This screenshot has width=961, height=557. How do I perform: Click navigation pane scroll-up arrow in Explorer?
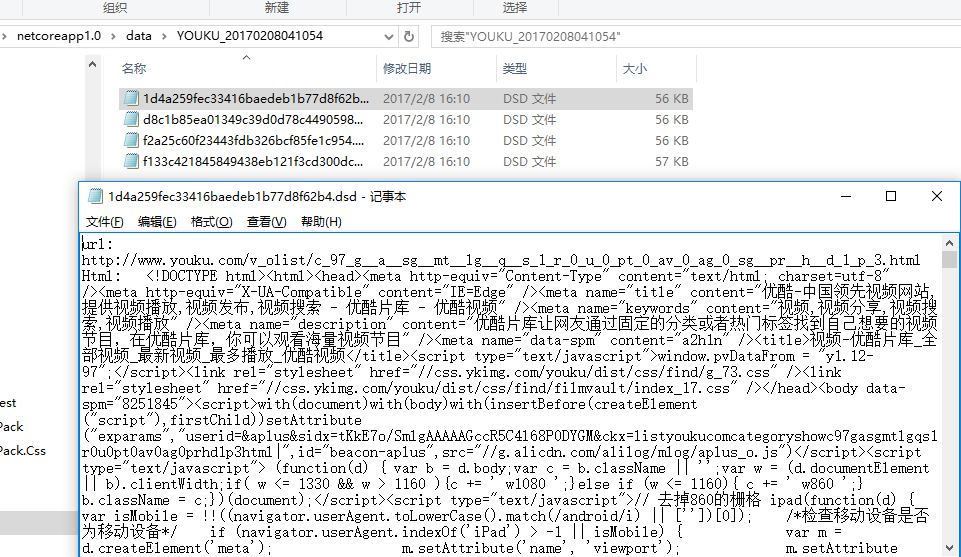click(x=93, y=64)
